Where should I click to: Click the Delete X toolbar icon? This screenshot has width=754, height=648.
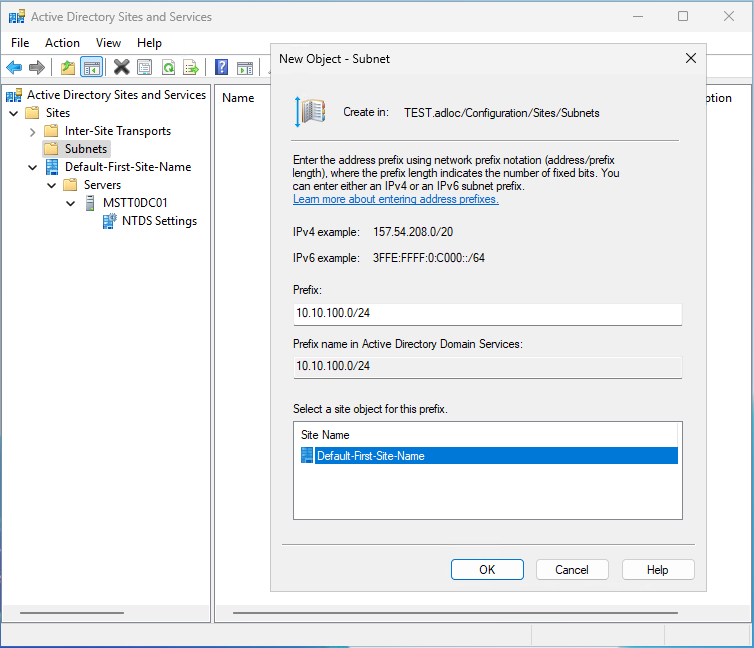click(x=121, y=67)
